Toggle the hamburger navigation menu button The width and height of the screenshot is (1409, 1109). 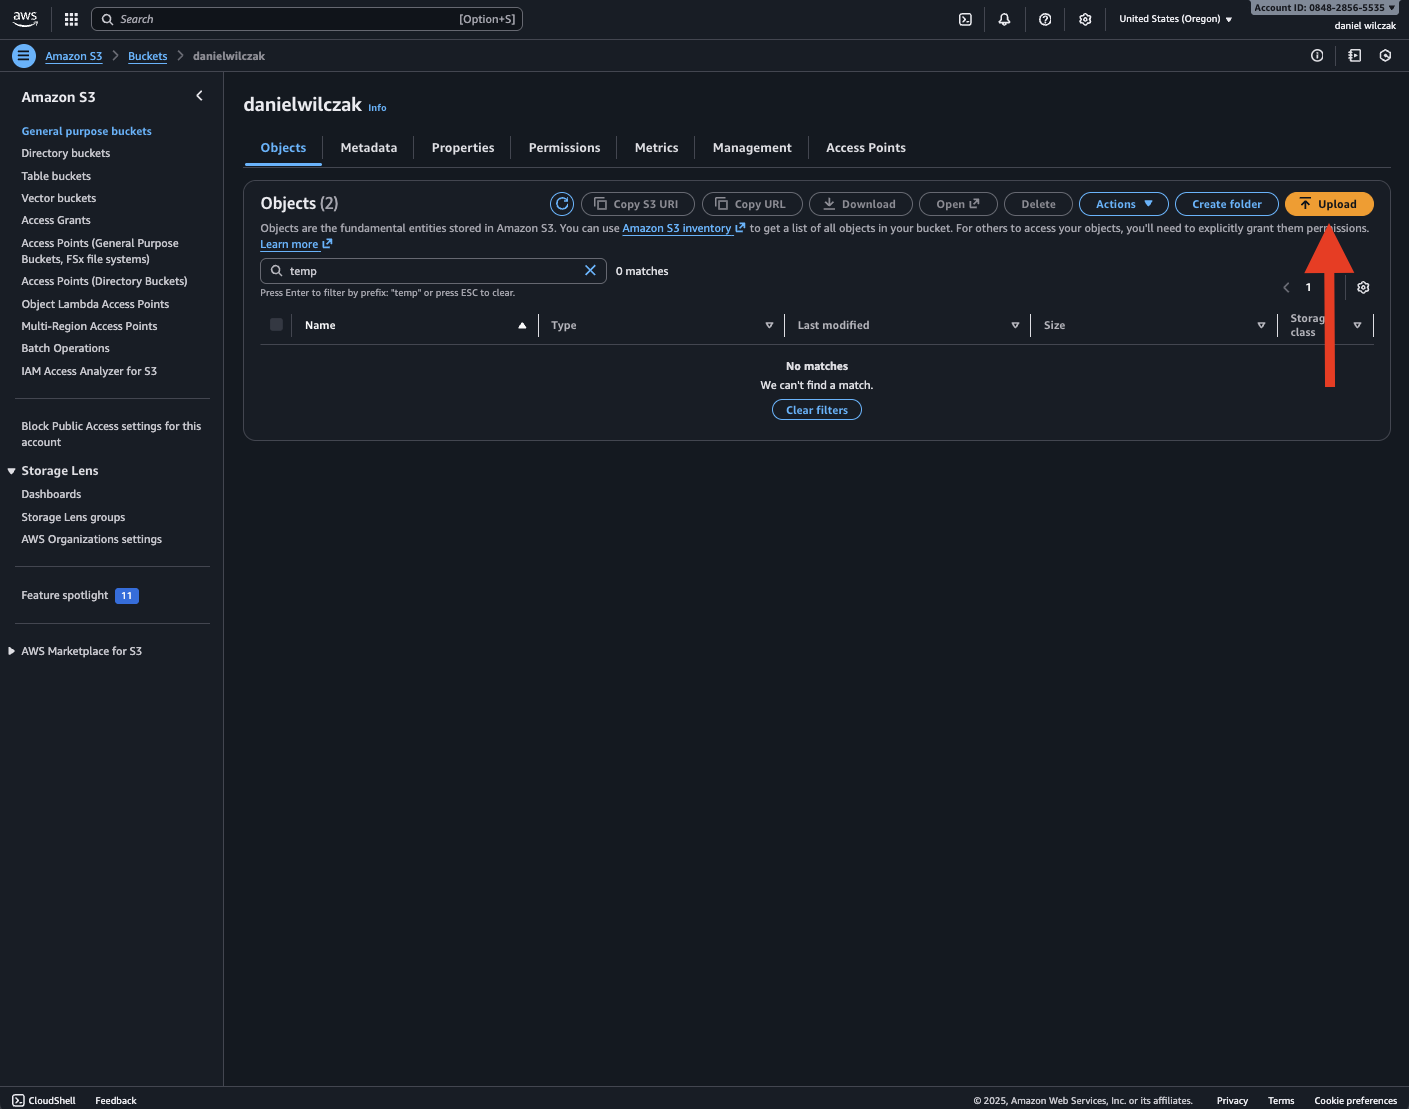tap(24, 56)
